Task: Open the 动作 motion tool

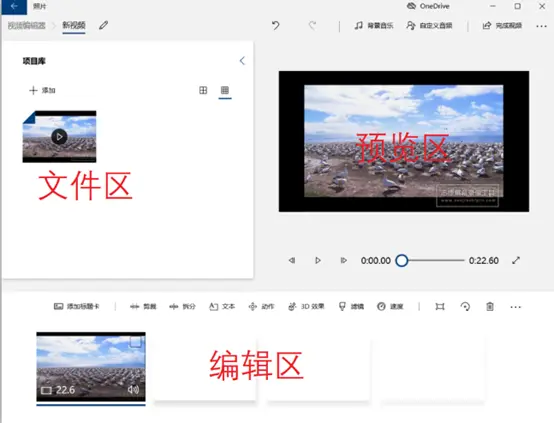Action: click(x=261, y=306)
